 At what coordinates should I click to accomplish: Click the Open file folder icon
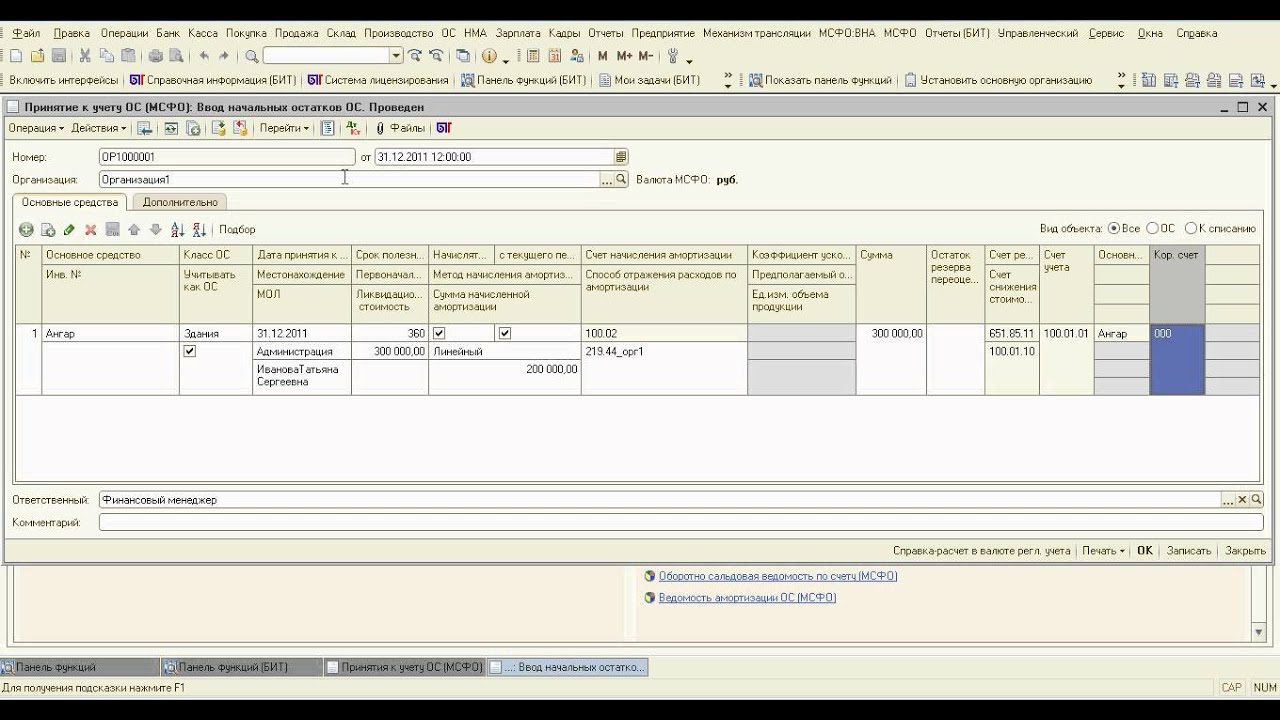(38, 56)
